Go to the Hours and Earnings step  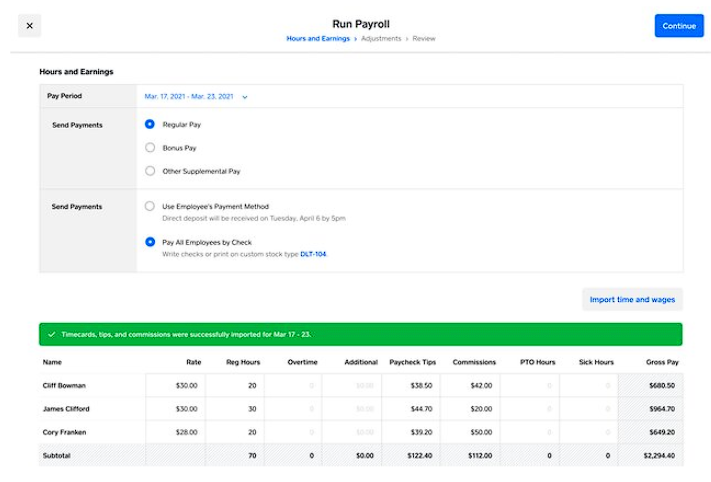[x=318, y=39]
